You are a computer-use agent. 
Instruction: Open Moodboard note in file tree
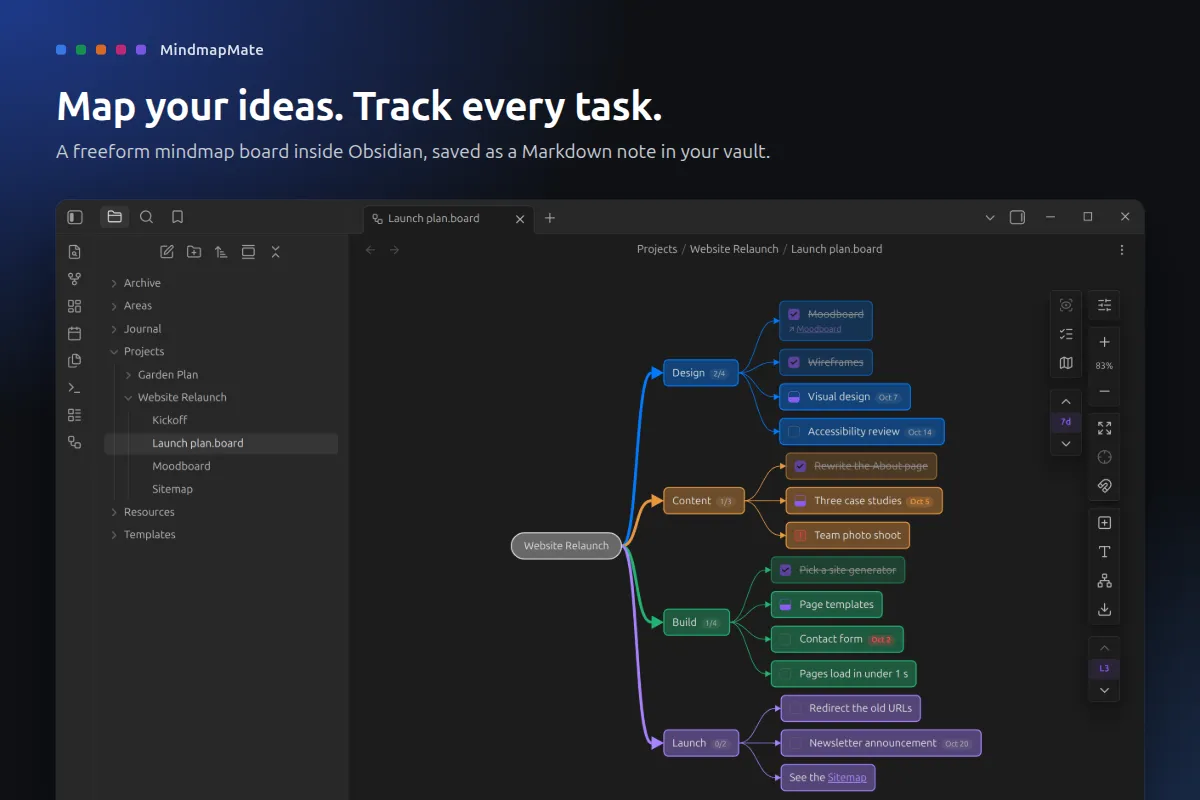click(x=181, y=466)
